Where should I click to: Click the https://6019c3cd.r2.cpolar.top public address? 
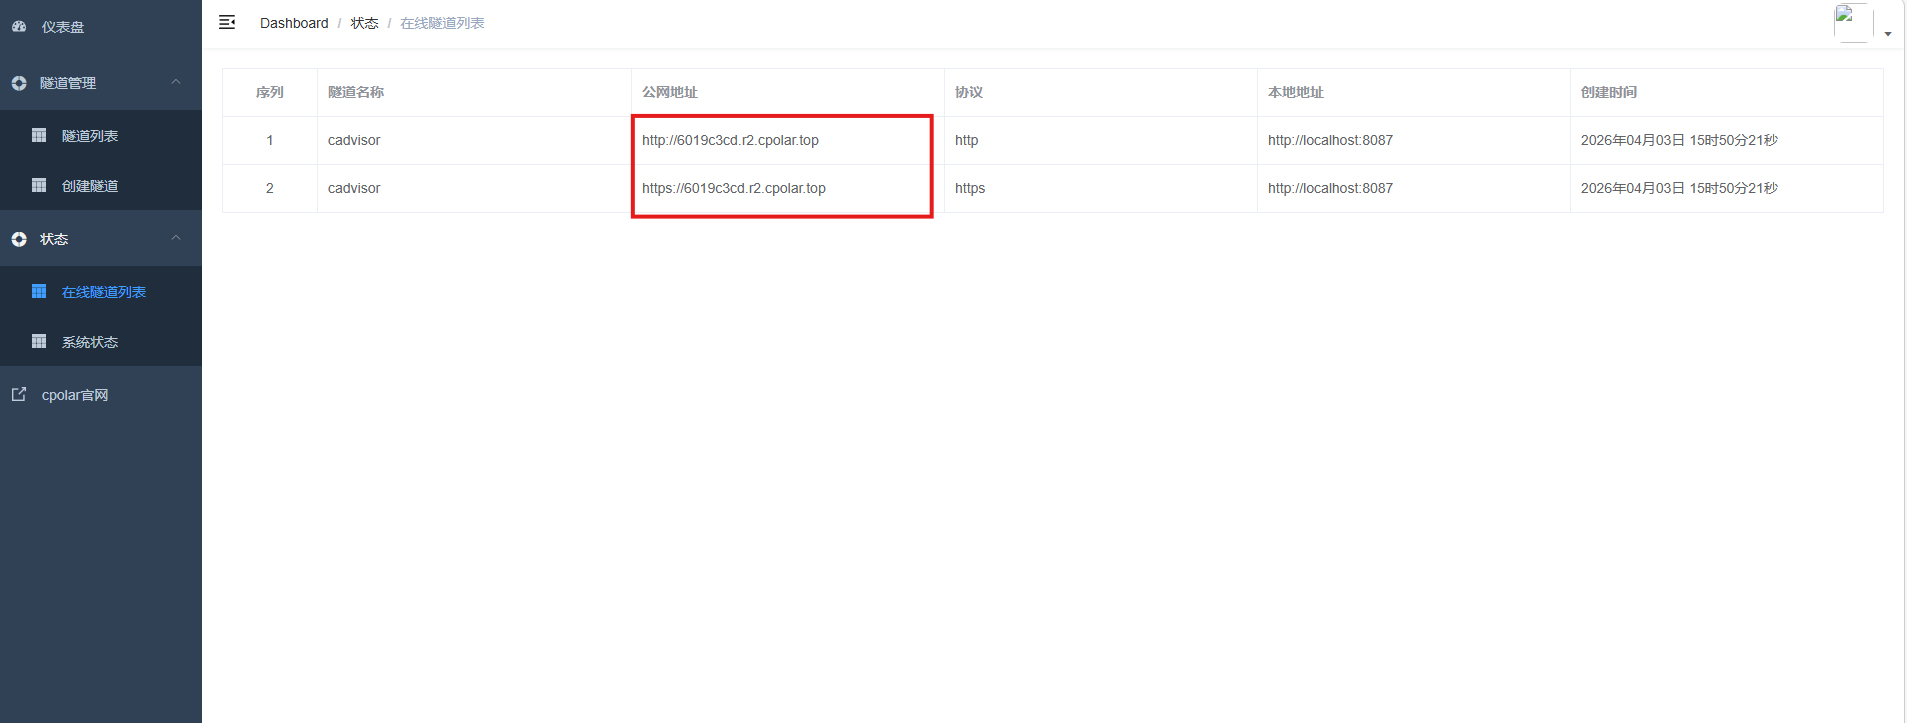click(x=734, y=188)
